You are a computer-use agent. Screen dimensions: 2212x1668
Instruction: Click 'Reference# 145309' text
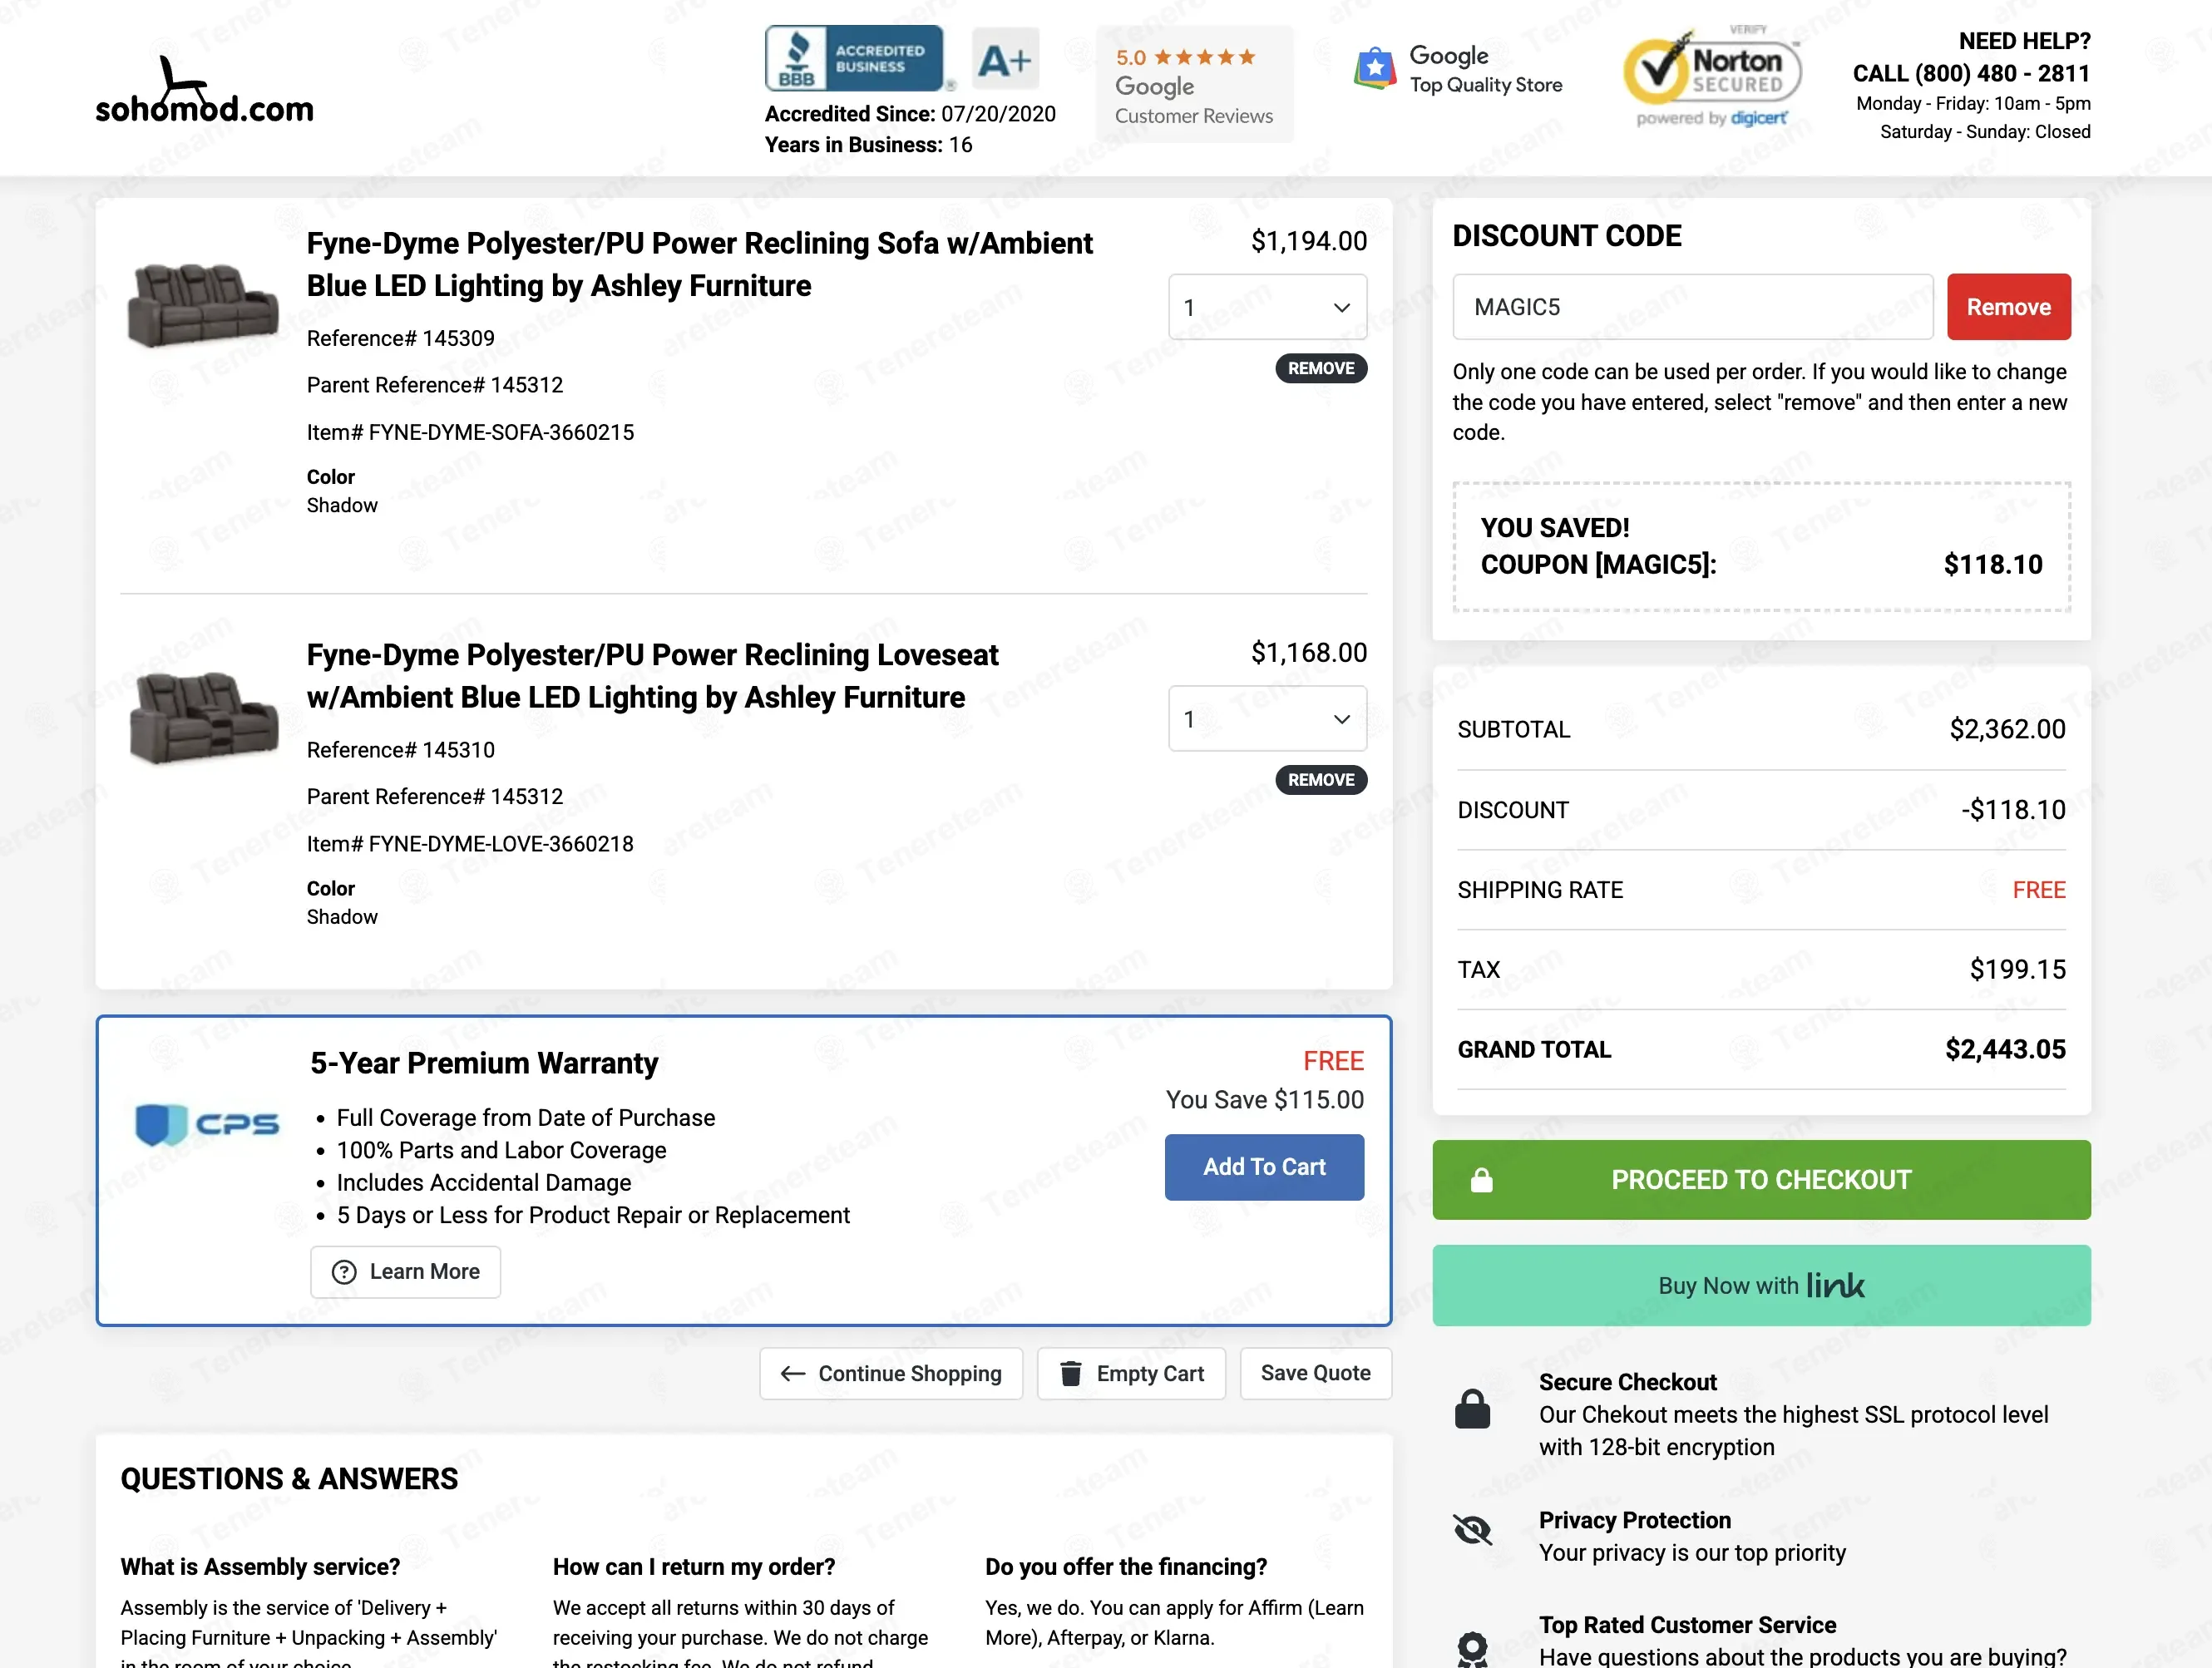[400, 338]
